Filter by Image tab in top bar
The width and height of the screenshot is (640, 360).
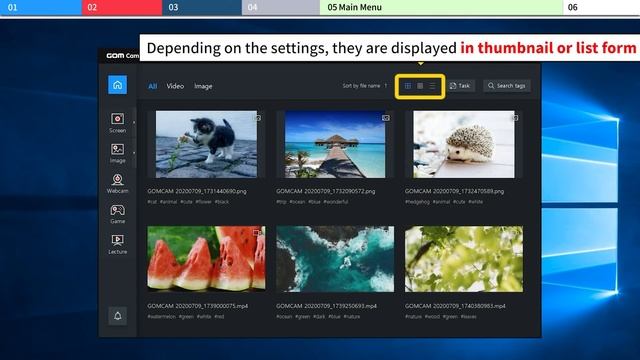click(203, 86)
